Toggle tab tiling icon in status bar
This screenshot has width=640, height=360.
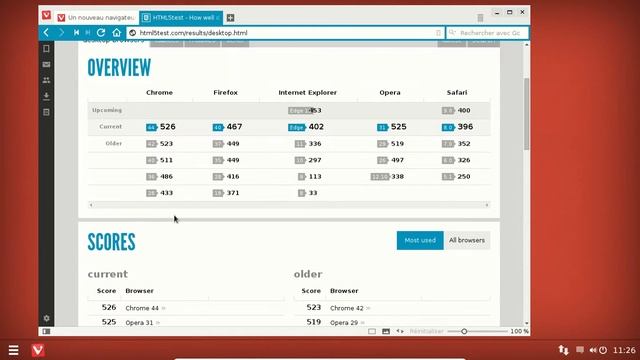[x=372, y=331]
